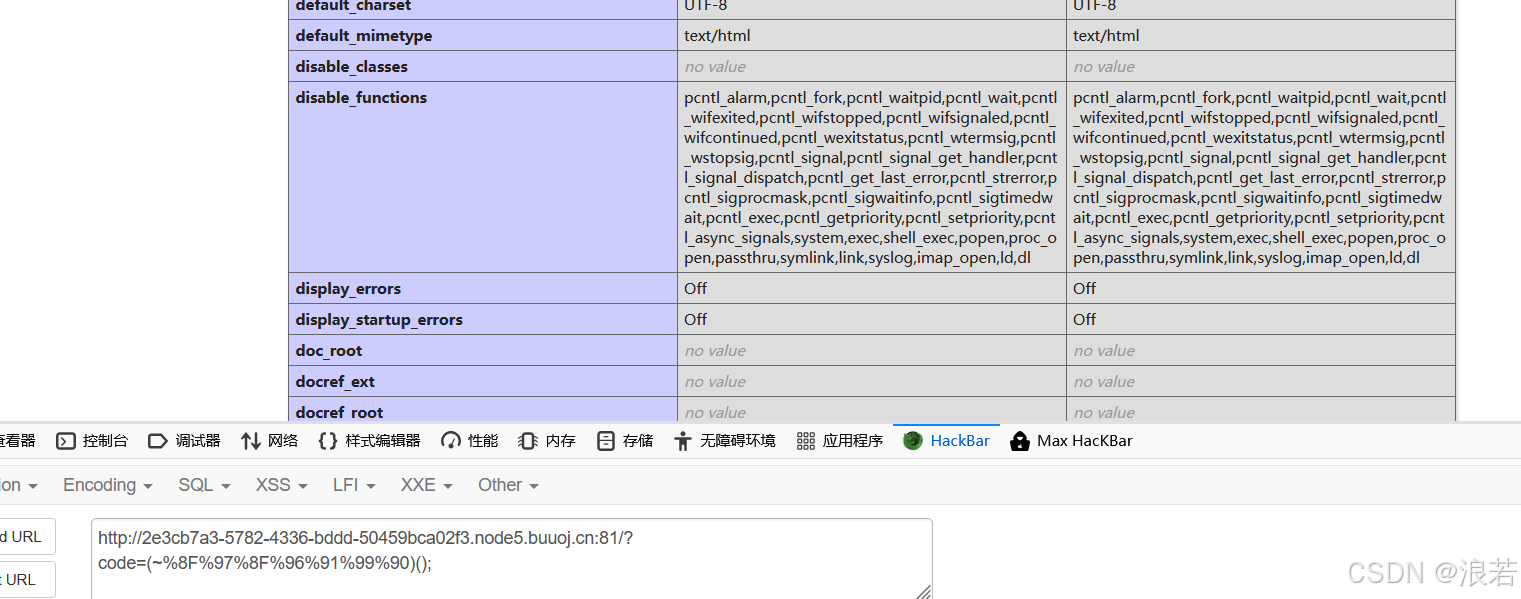Open the Performance panel
Screen dimensions: 1521x599
pos(469,440)
